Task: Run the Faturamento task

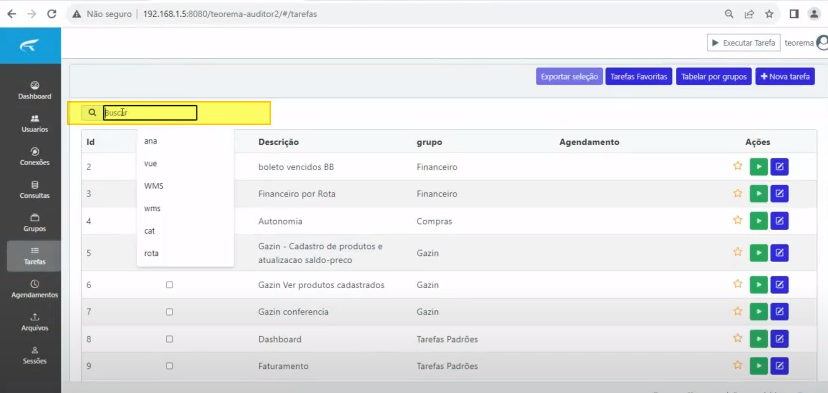Action: (x=758, y=366)
